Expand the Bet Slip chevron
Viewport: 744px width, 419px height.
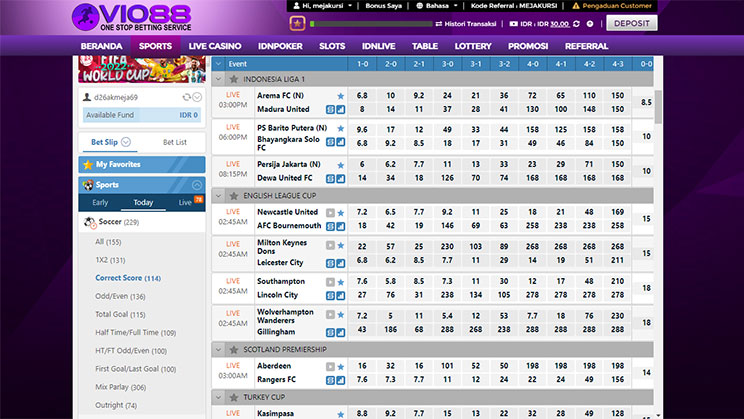click(x=126, y=142)
